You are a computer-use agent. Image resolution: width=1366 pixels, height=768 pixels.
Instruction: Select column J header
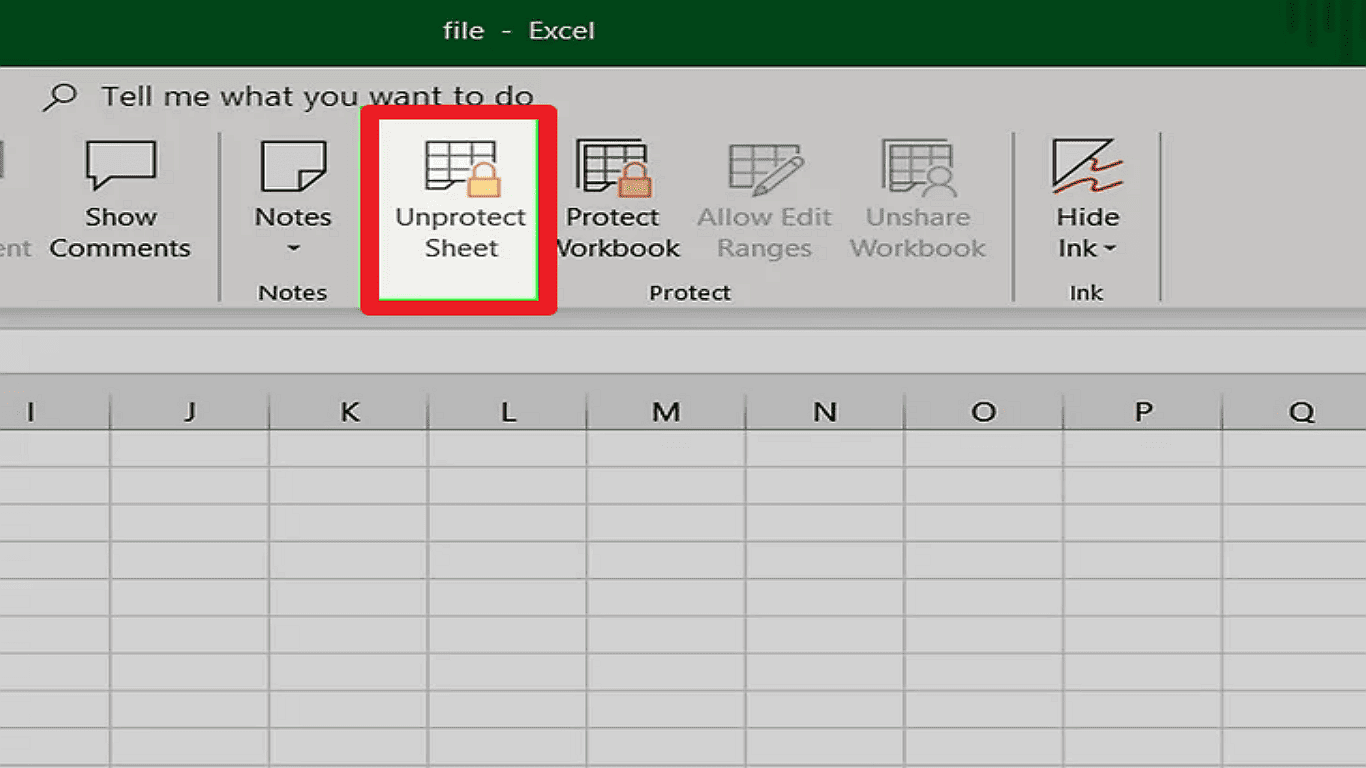(x=189, y=411)
